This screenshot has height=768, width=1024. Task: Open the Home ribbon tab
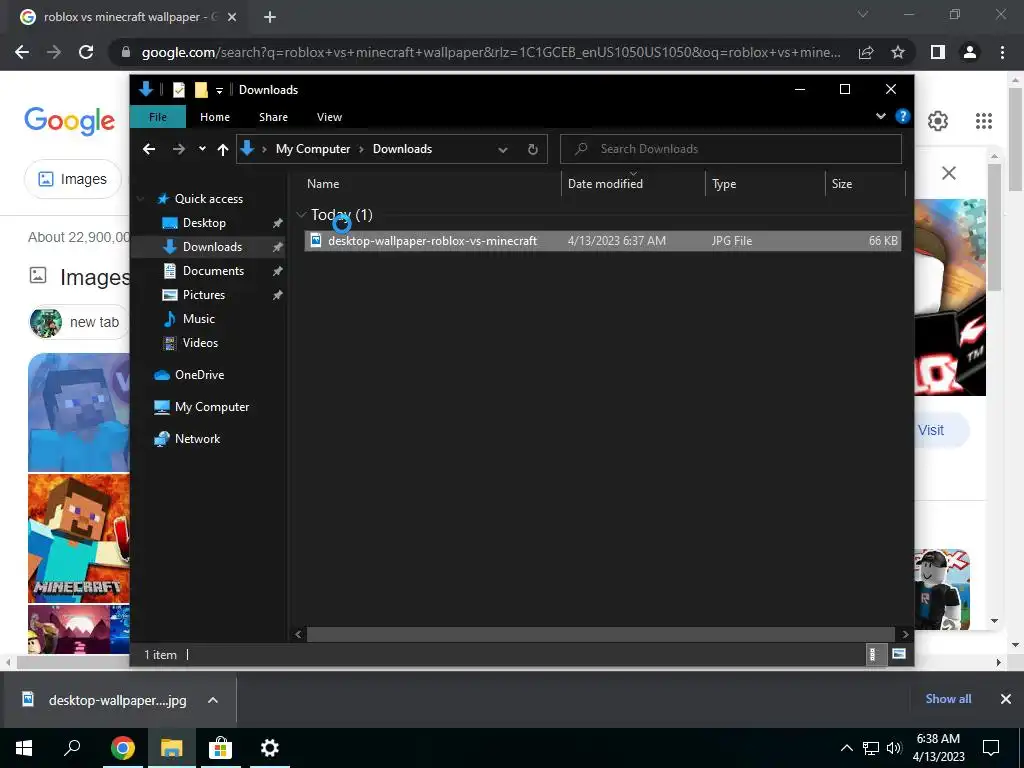pos(215,117)
